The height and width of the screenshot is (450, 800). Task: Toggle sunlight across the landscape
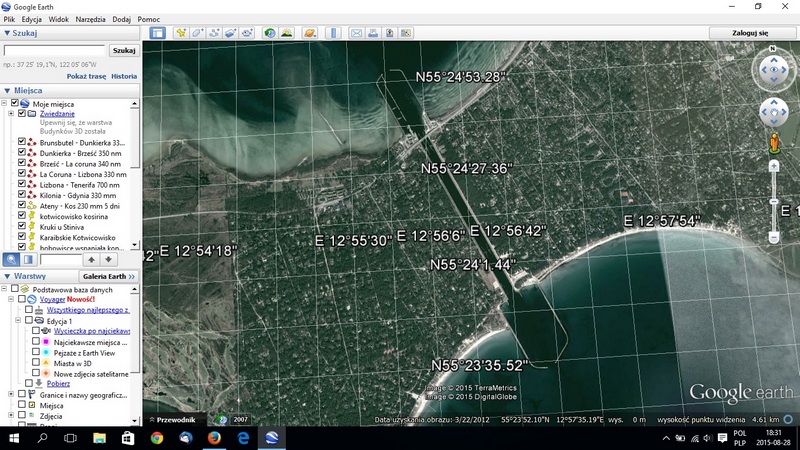[x=287, y=33]
